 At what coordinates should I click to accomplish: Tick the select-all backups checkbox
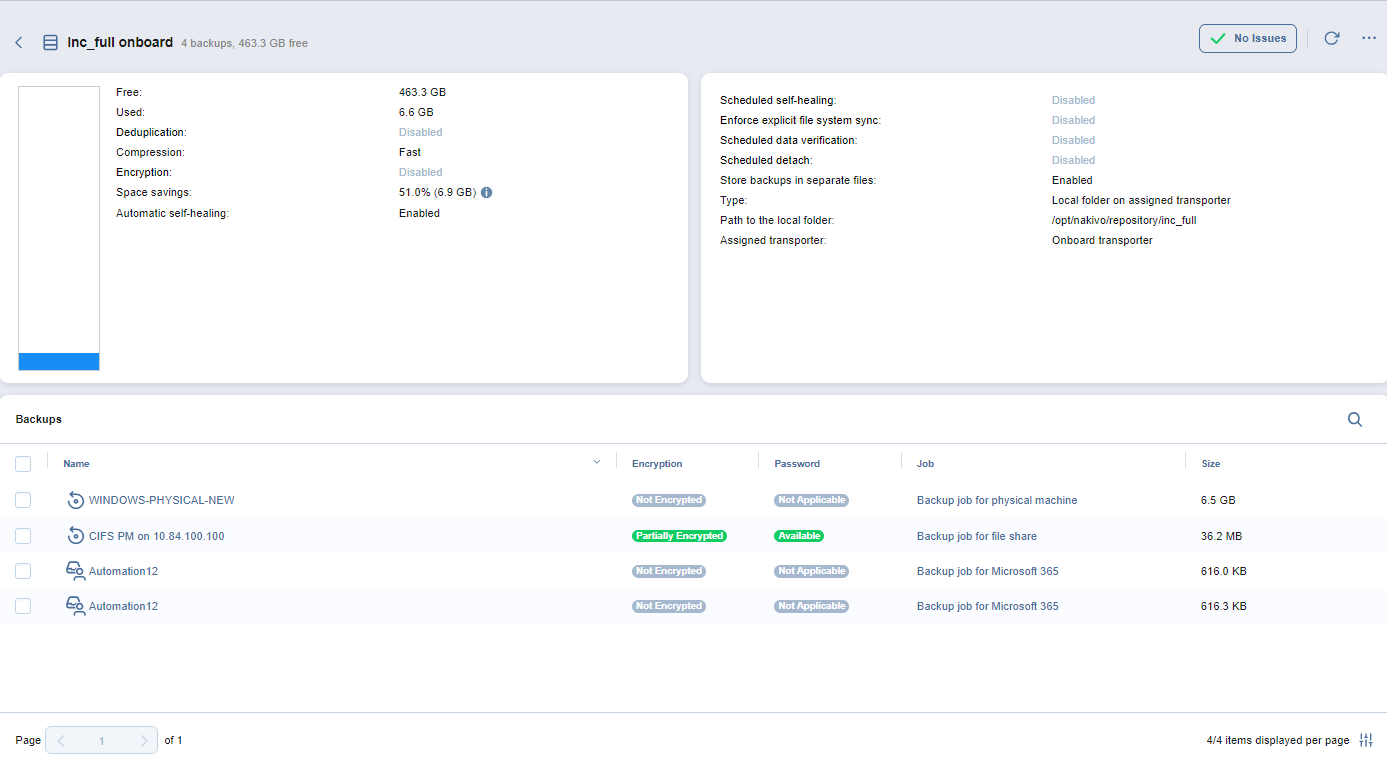[x=23, y=464]
